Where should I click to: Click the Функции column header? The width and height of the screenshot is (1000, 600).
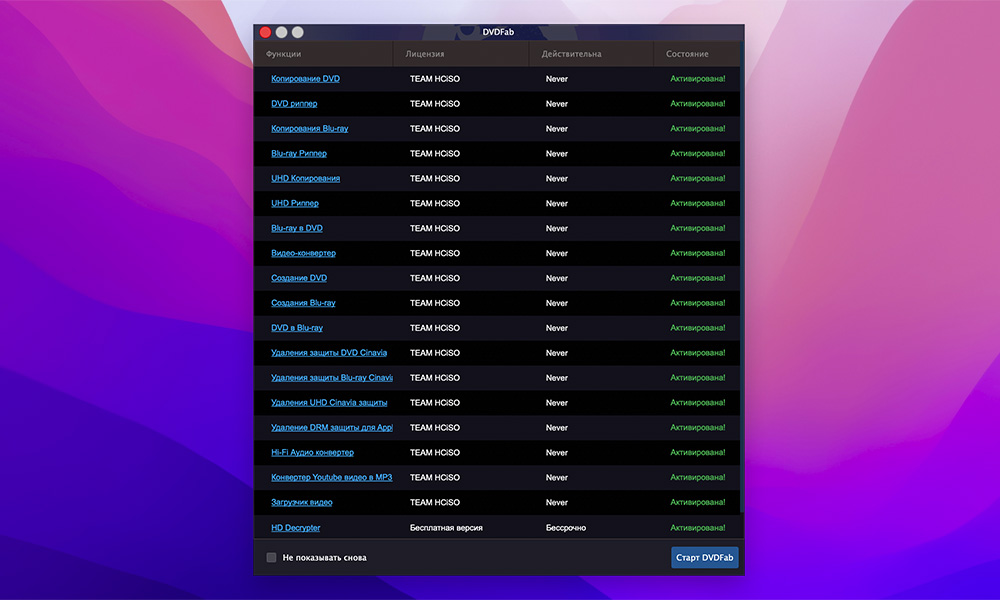point(283,54)
